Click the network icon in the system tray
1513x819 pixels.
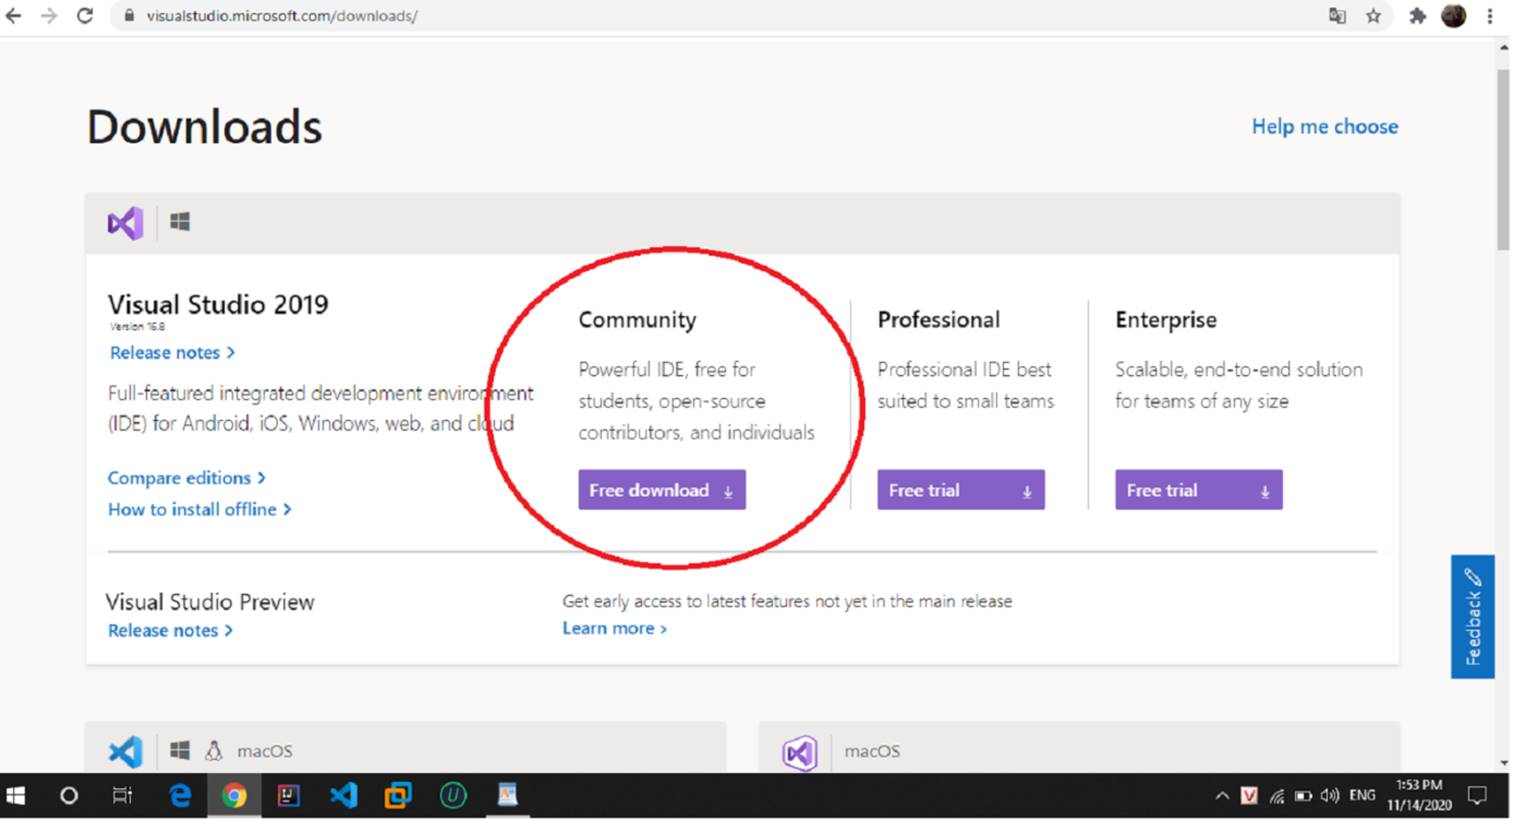pyautogui.click(x=1277, y=795)
